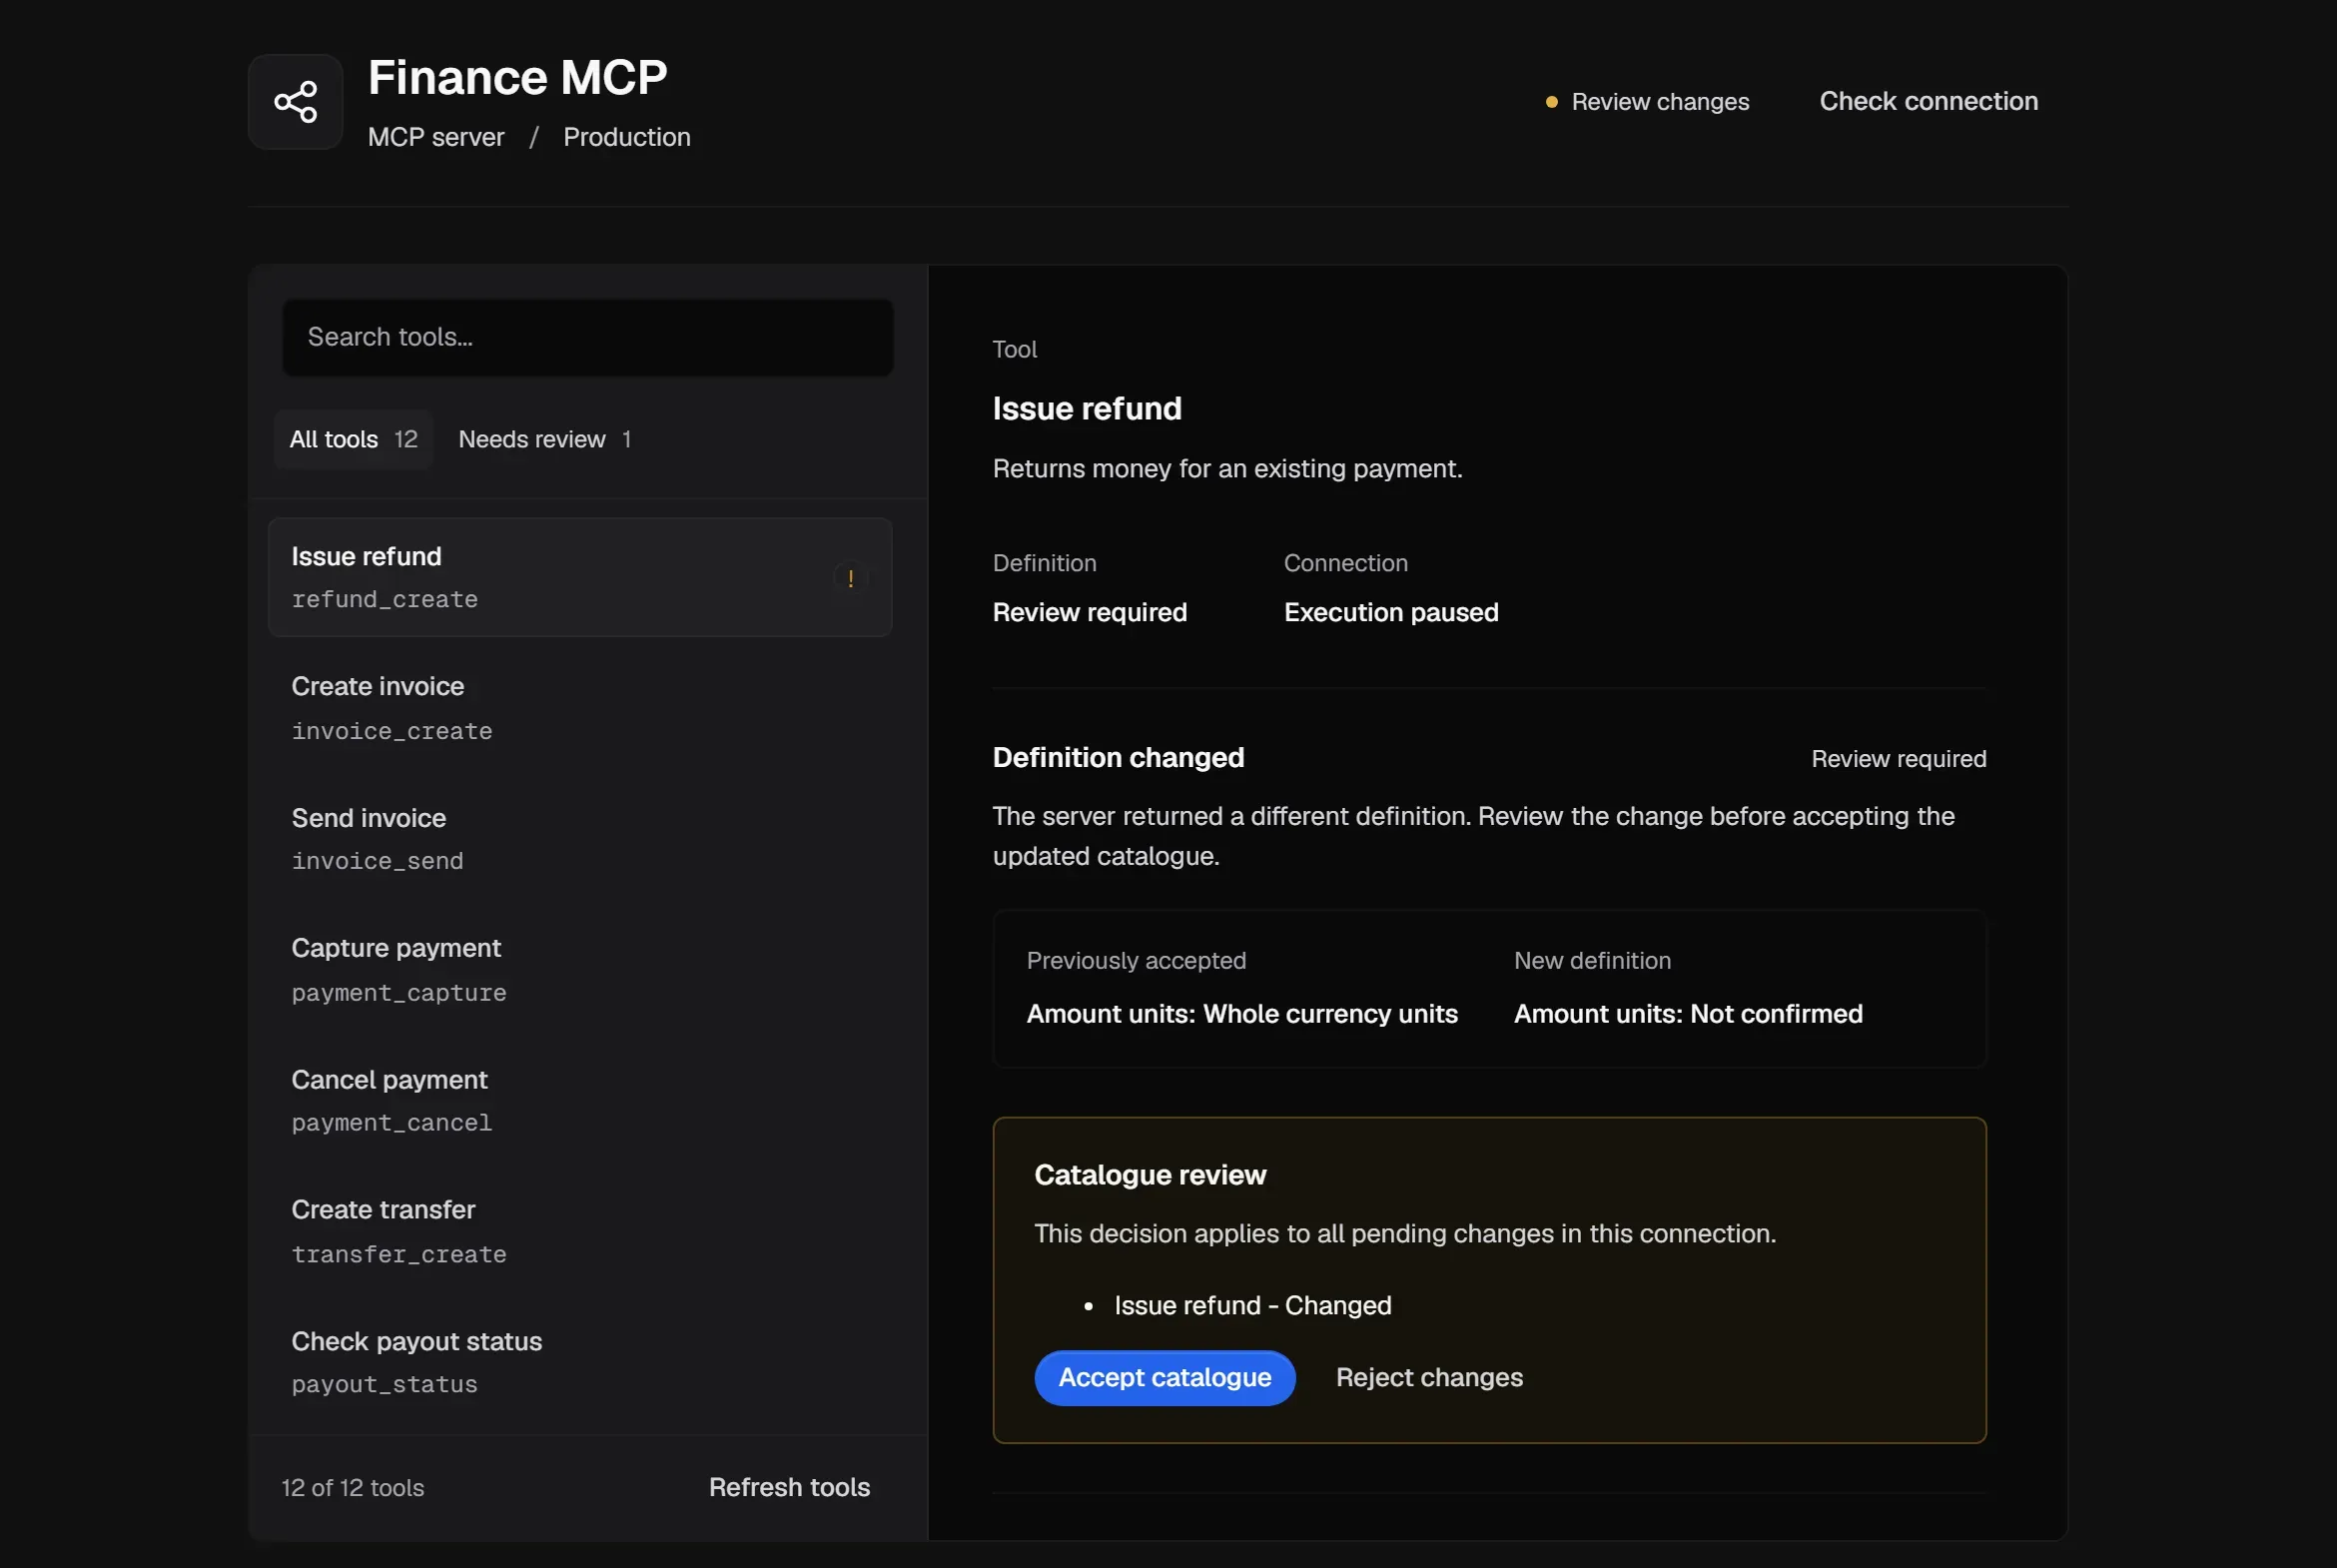Click 'Amount units: Whole currency units' value
Screen dimensions: 2337x1568
click(x=1242, y=1013)
